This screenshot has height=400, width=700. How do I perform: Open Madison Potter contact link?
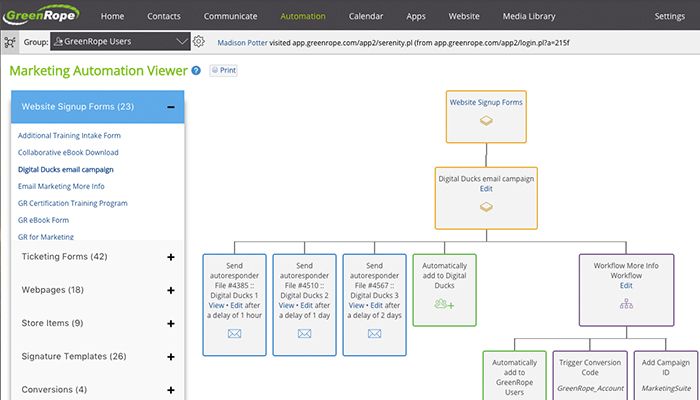242,43
